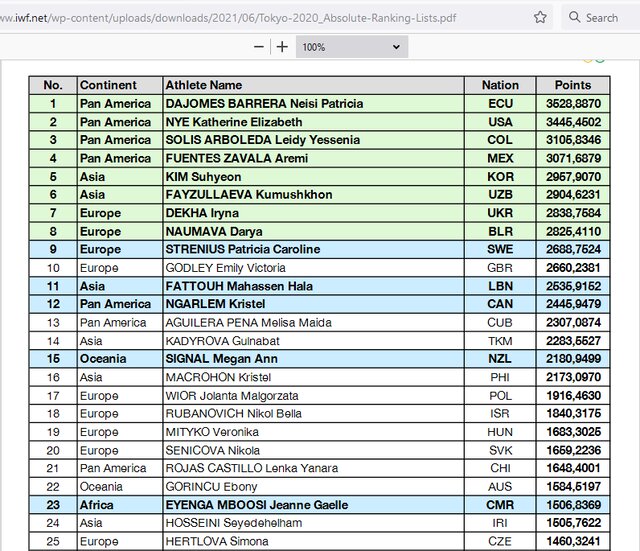Screen dimensions: 640x551
Task: Select name DEKHA Iryna
Action: pos(202,213)
